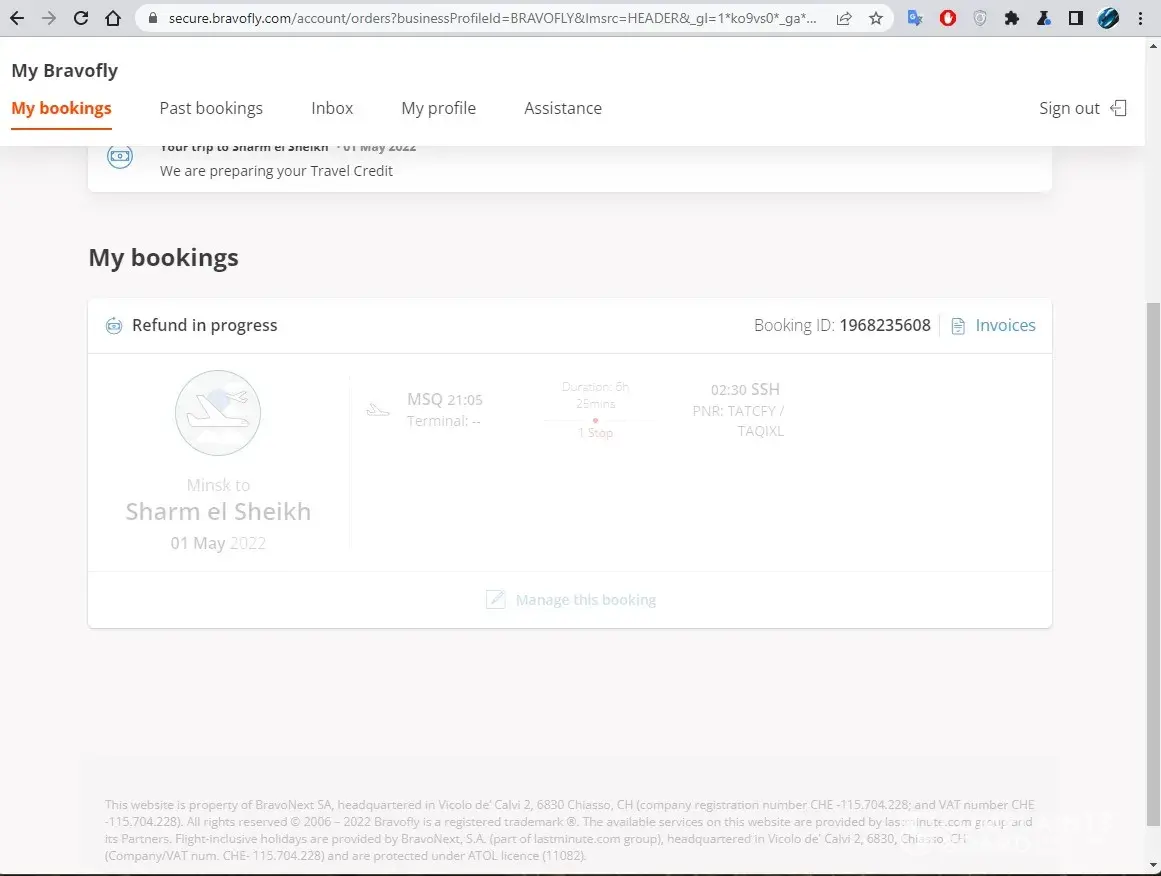
Task: Click the round airplane trip image
Action: 218,412
